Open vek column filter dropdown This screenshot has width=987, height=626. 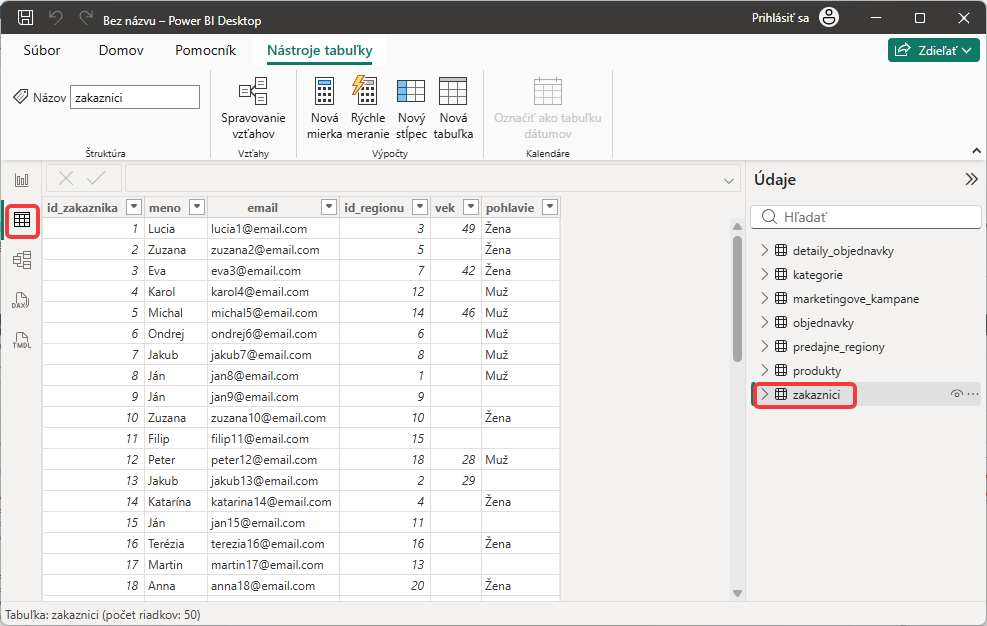(x=471, y=207)
